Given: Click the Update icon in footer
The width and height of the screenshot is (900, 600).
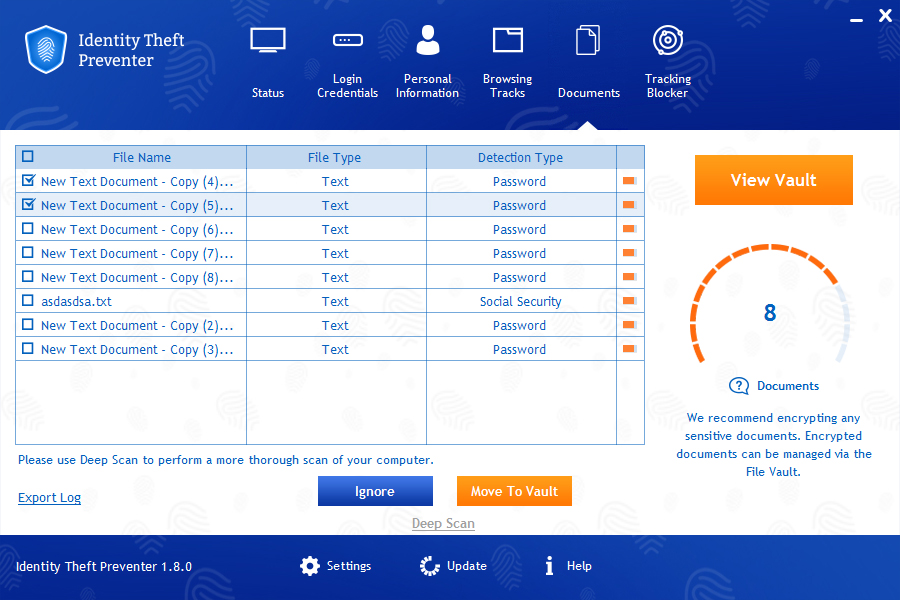Looking at the screenshot, I should [427, 566].
